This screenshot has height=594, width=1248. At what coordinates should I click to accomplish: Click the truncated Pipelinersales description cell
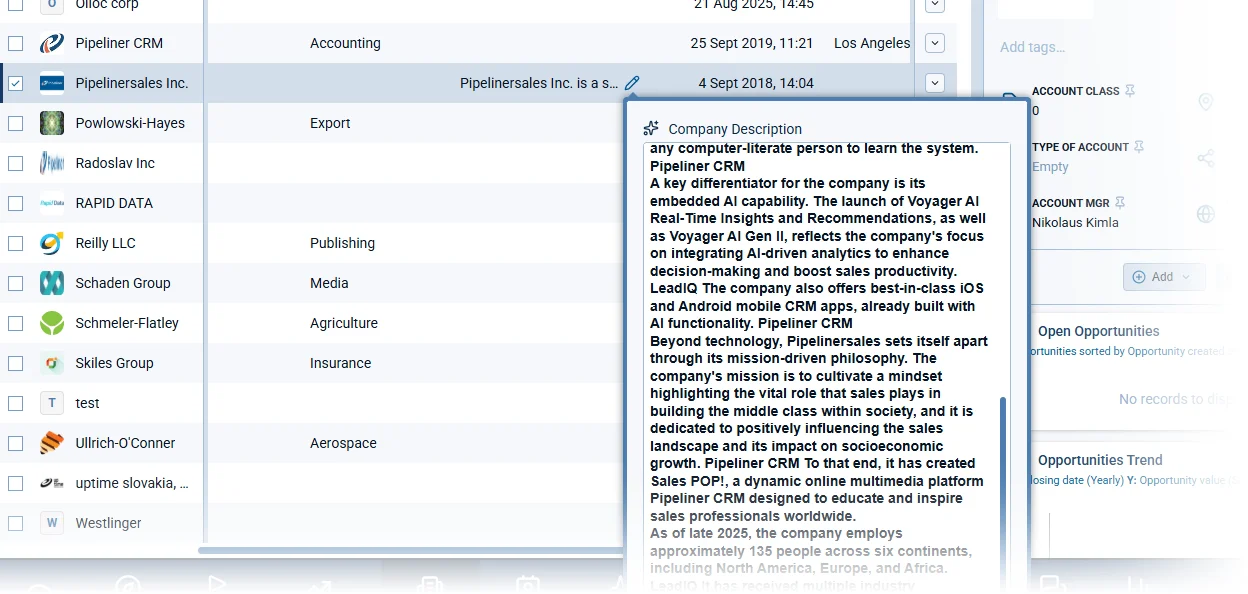pyautogui.click(x=539, y=83)
